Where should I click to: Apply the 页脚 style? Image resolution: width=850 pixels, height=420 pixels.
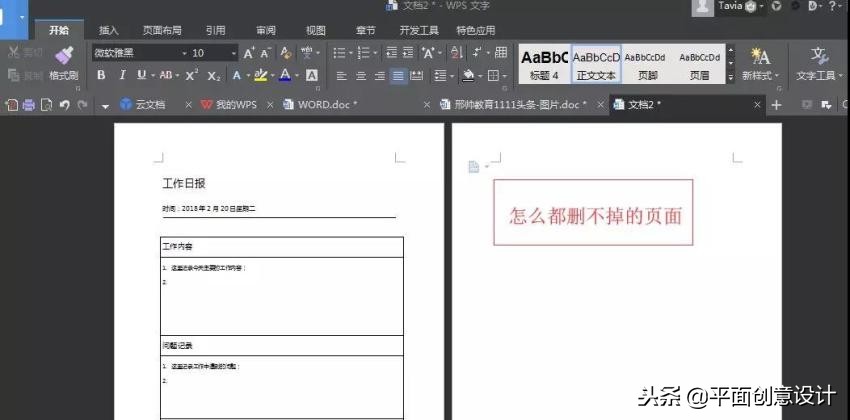coord(645,64)
